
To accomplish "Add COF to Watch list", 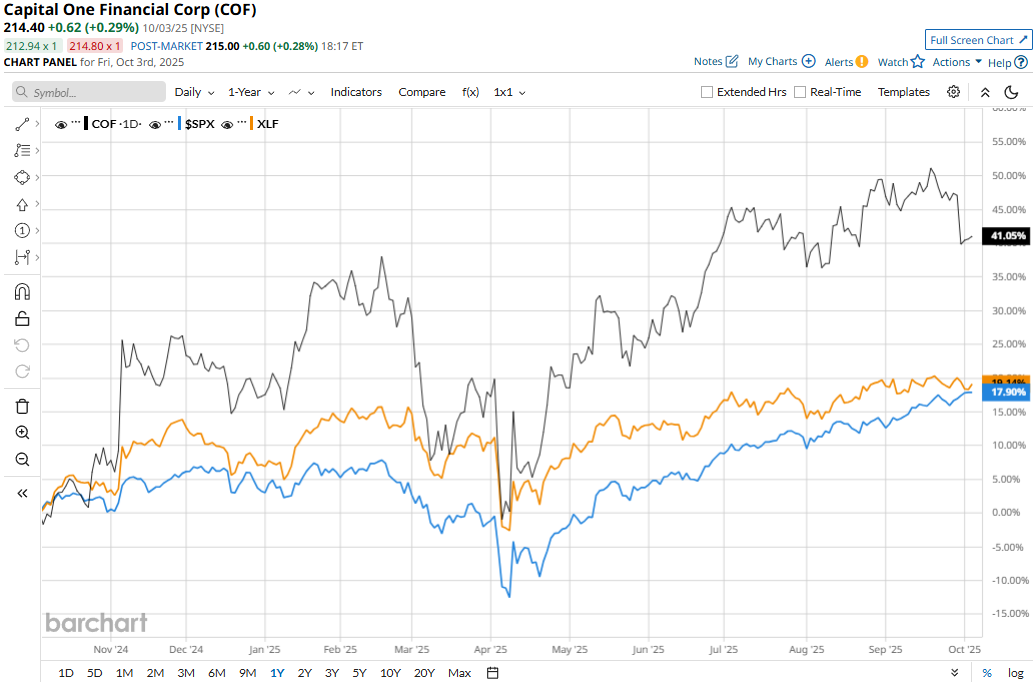I will 901,62.
